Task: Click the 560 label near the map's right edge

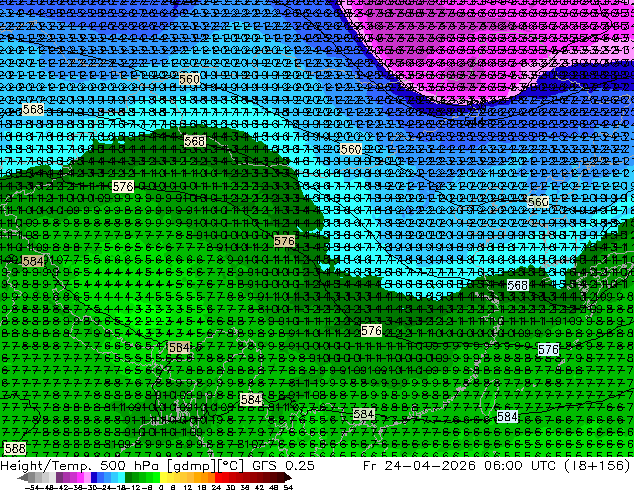Action: [x=538, y=202]
